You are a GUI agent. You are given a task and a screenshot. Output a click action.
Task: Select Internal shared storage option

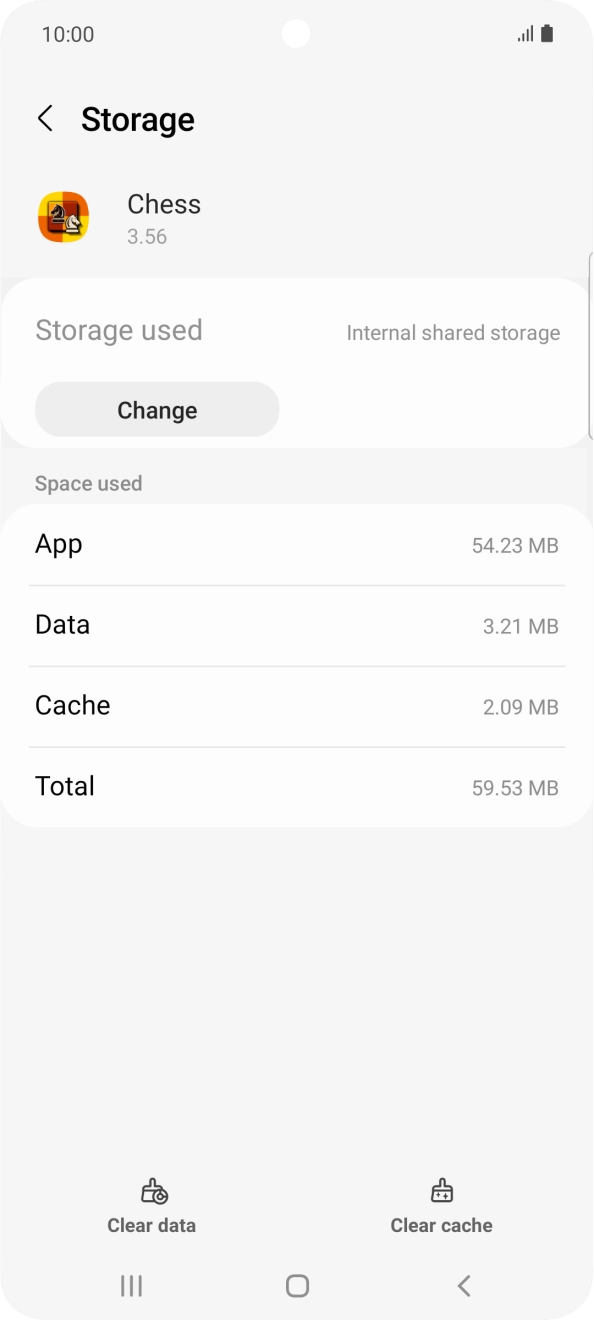pyautogui.click(x=452, y=332)
